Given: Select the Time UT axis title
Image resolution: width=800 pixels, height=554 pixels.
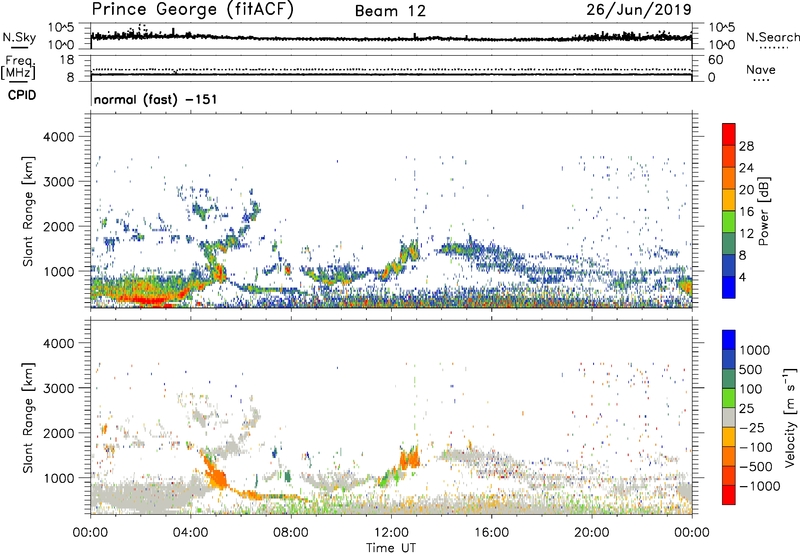Looking at the screenshot, I should pyautogui.click(x=391, y=548).
